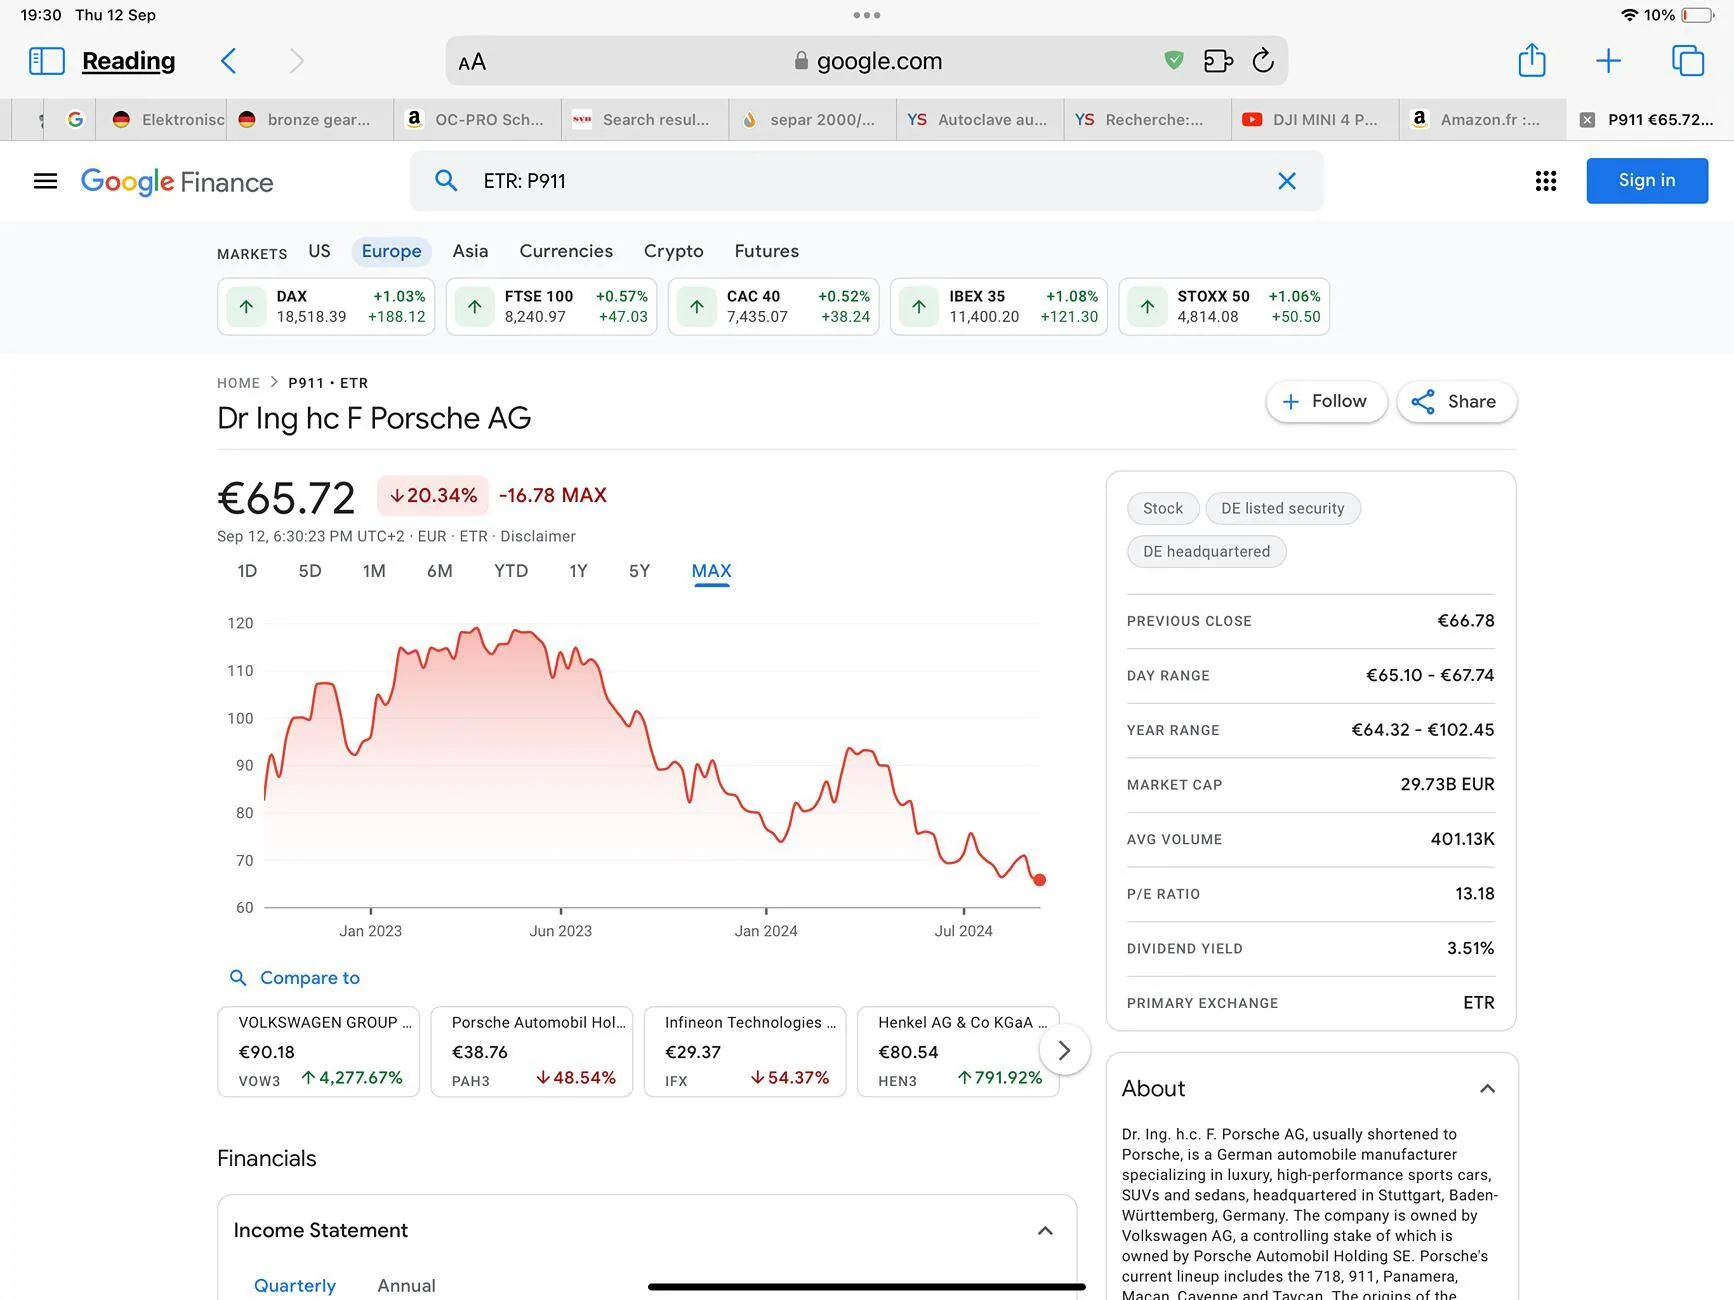
Task: Show the 5D chart range
Action: coord(310,571)
